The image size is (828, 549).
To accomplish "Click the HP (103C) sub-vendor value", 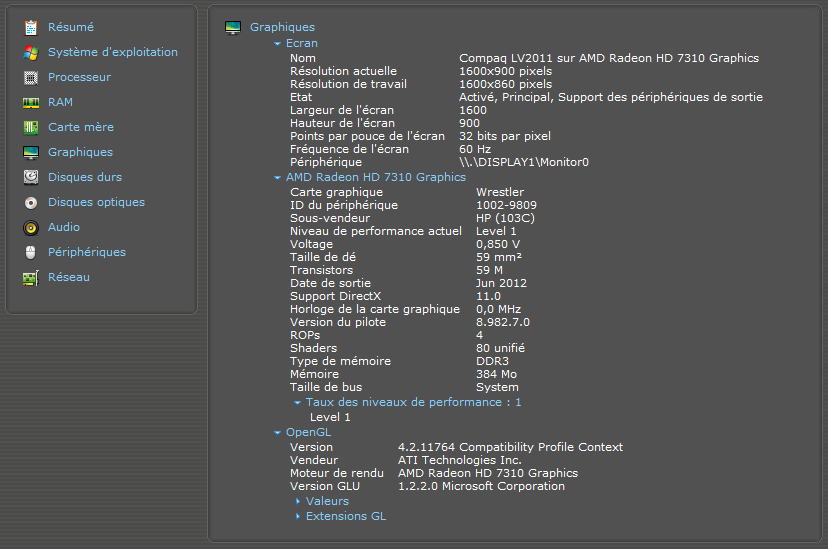I will (x=505, y=218).
